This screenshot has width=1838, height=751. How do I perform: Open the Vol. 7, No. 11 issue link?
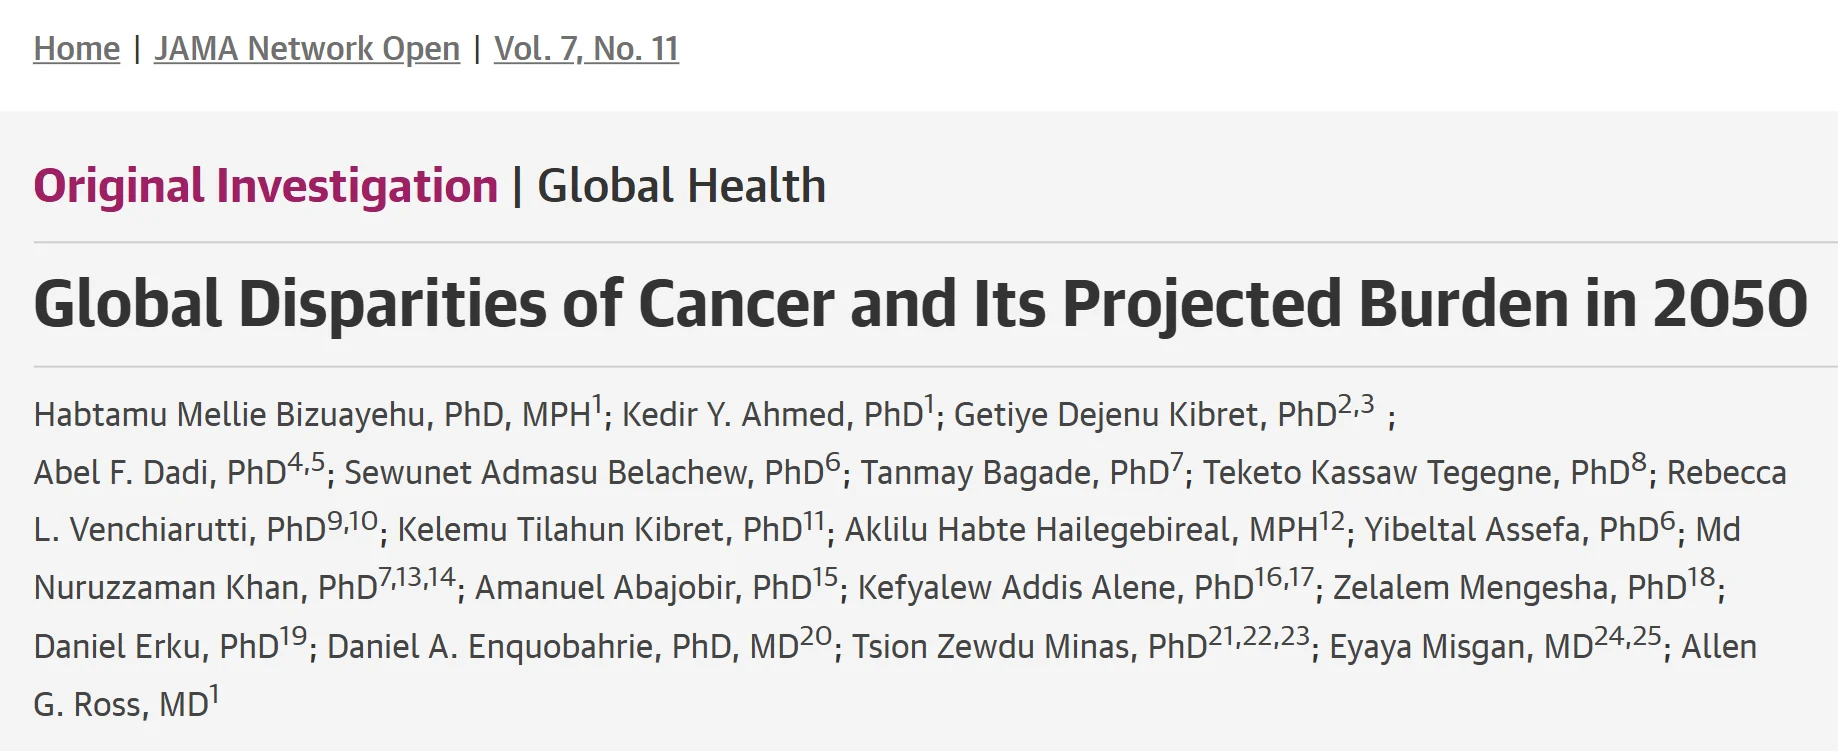point(587,48)
